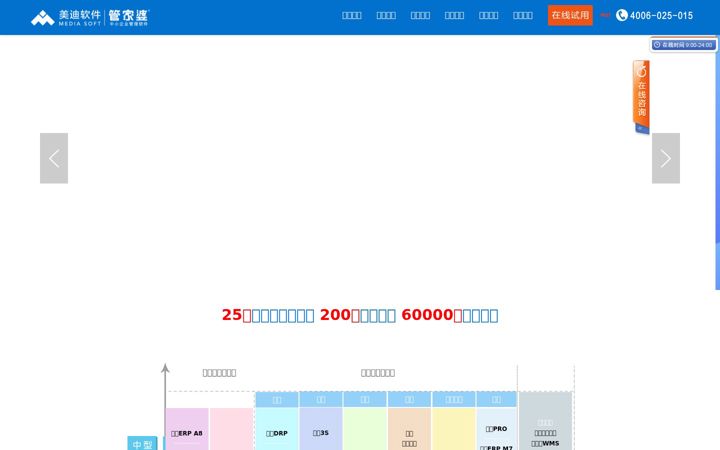Open the vertical 在线咨询 chat banner

tap(641, 96)
